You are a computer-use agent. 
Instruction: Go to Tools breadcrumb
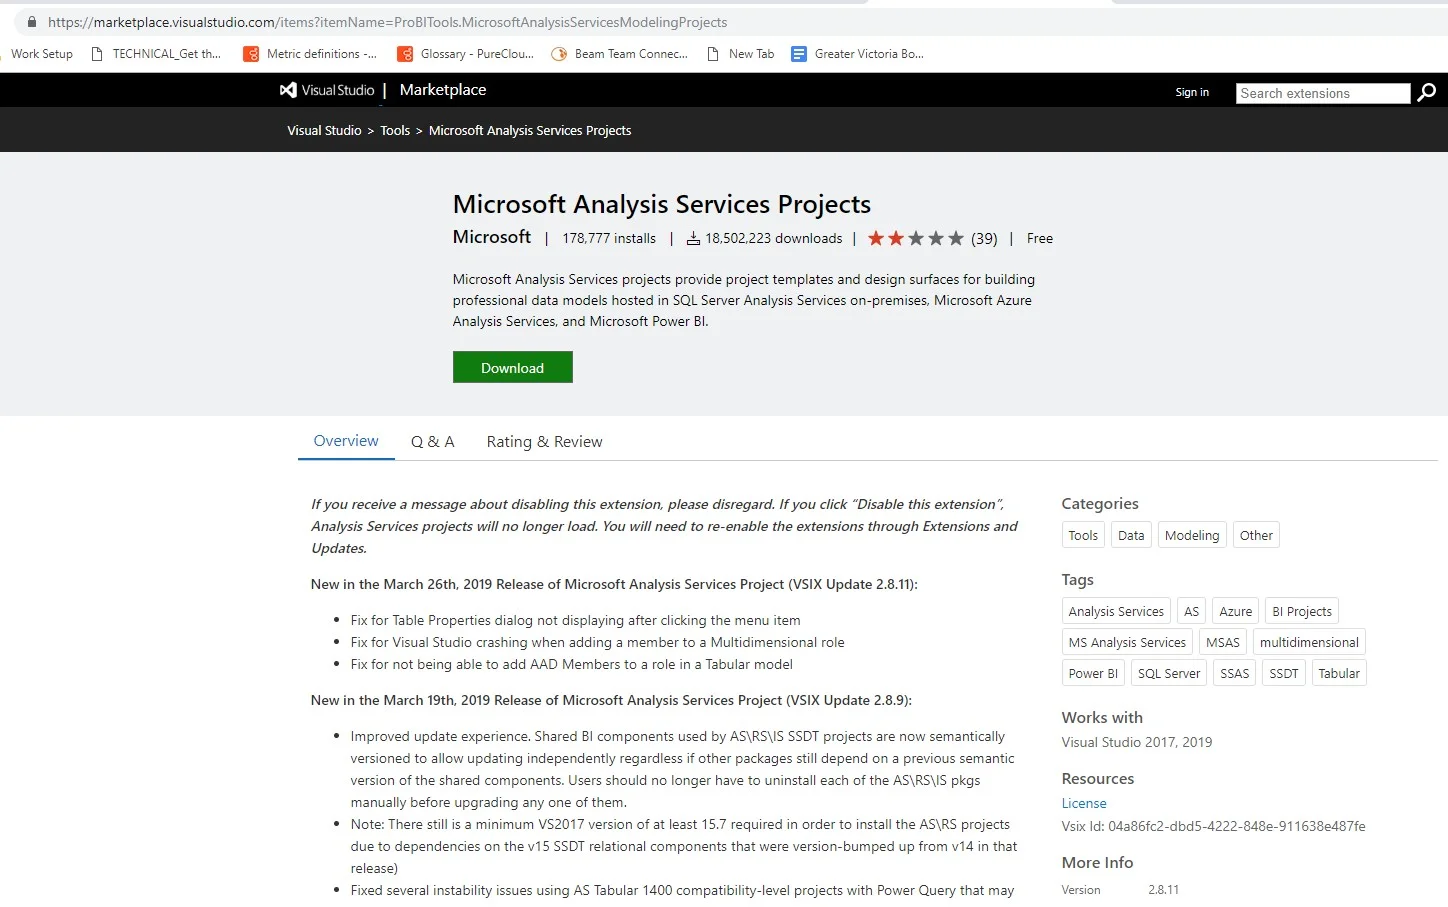coord(395,130)
